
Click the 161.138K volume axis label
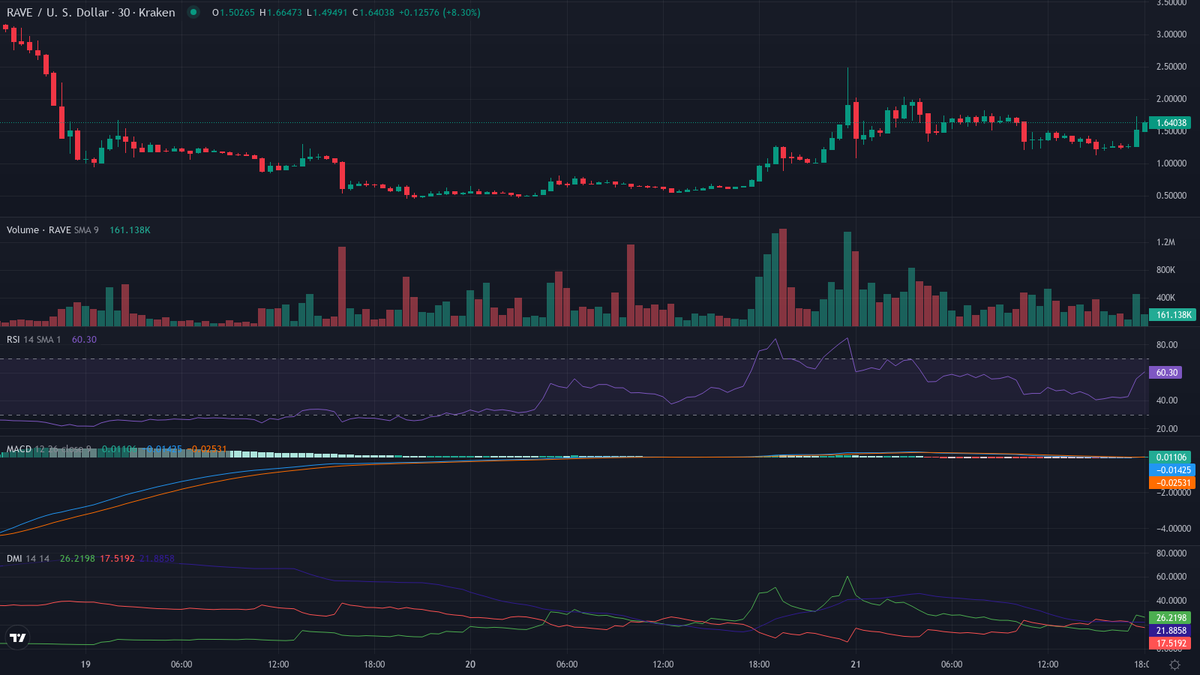click(1172, 315)
